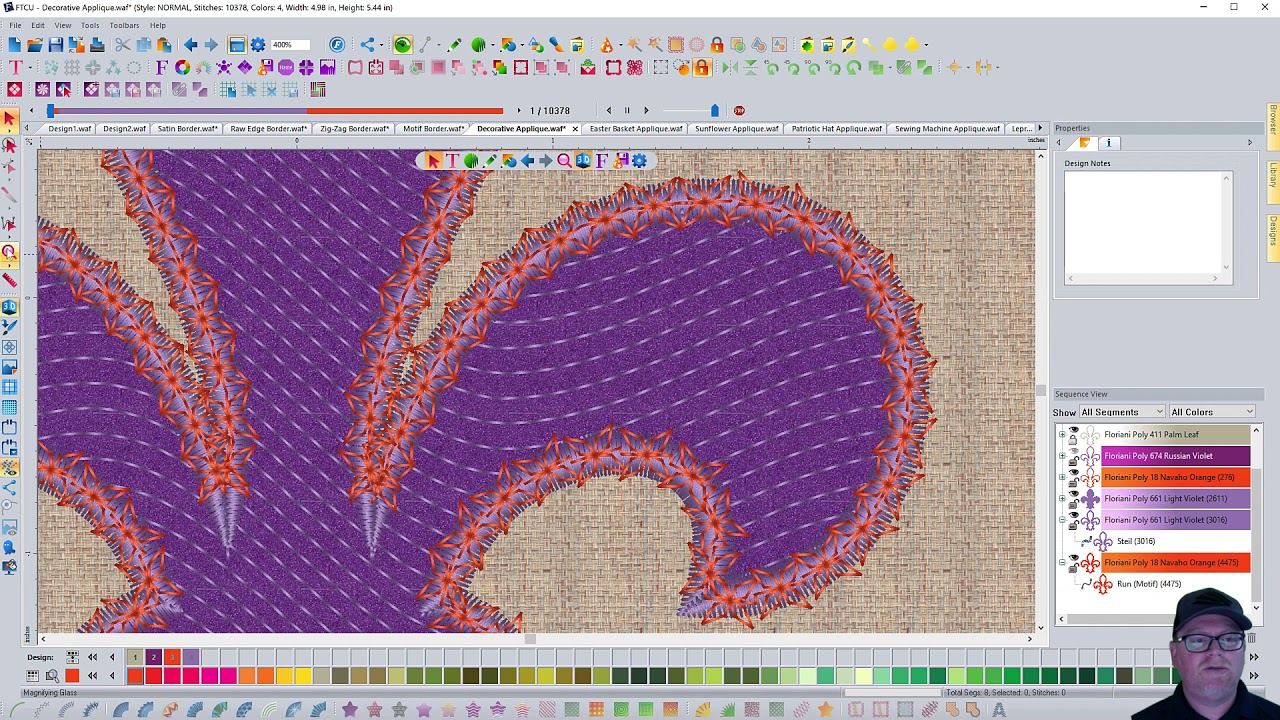Click the orange padlock icon in the top toolbar
Viewport: 1280px width, 720px height.
point(717,45)
